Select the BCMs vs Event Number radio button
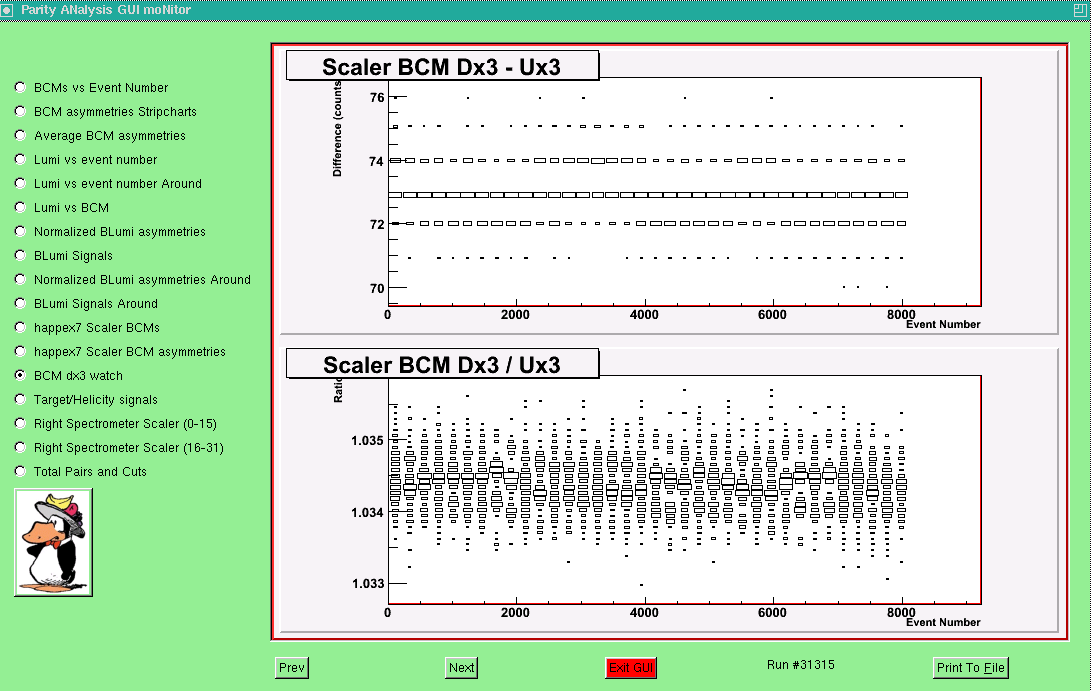 pos(20,88)
